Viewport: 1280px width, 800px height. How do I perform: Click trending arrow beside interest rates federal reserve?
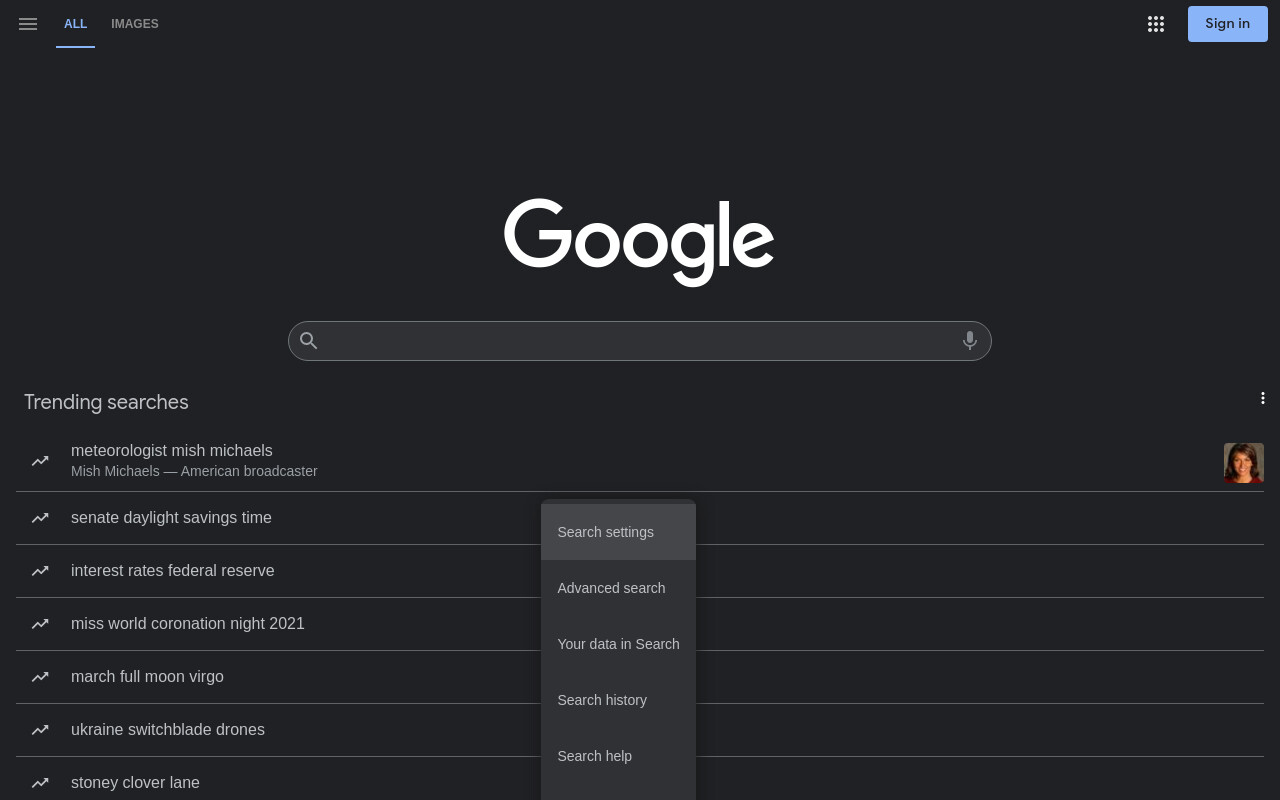pos(40,571)
